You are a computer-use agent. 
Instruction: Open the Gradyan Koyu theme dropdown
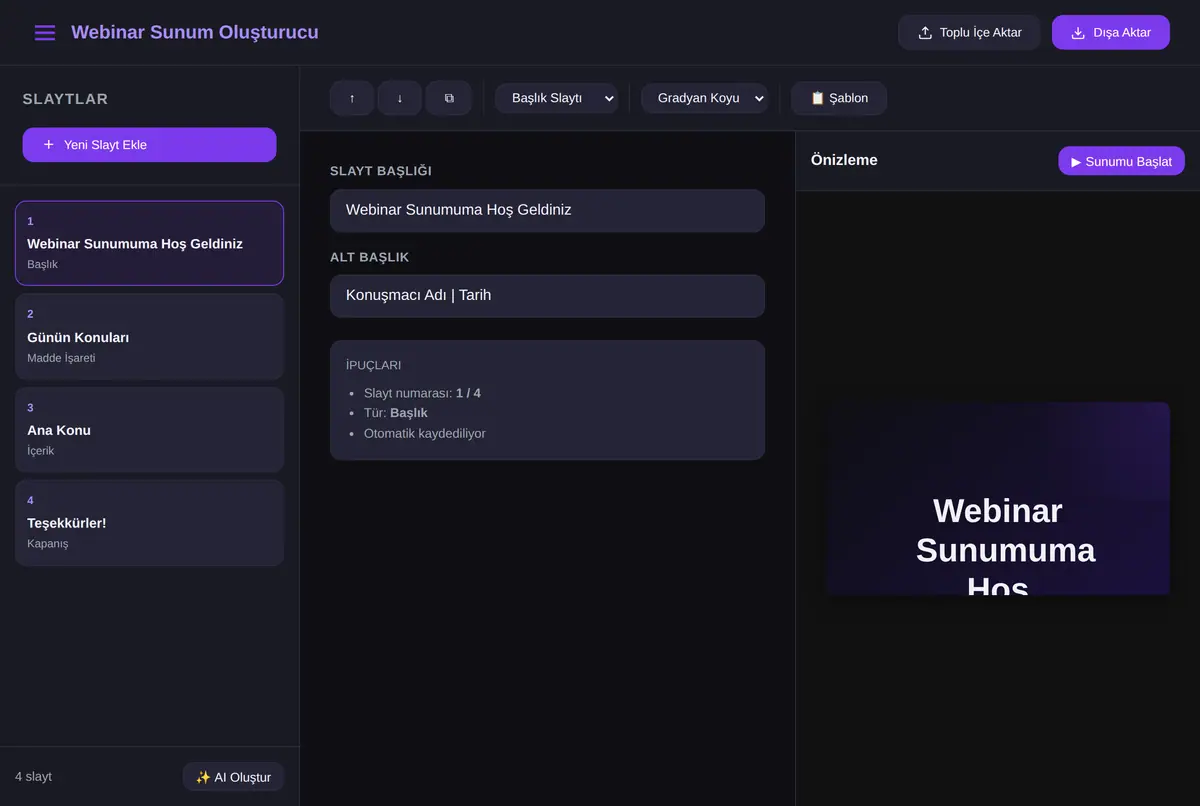704,98
